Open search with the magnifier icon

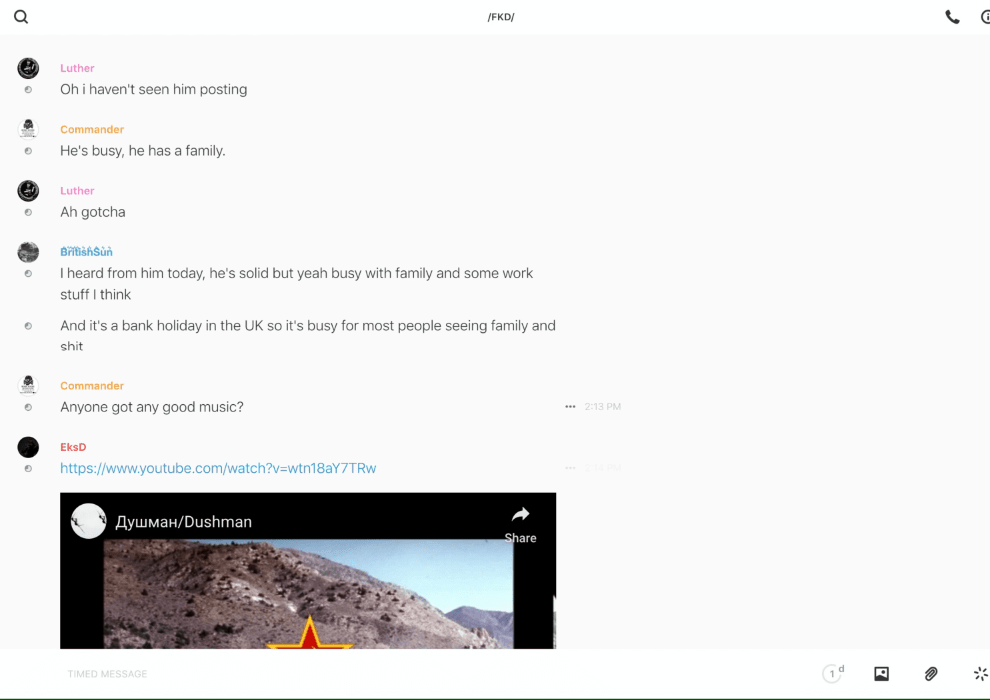[21, 17]
